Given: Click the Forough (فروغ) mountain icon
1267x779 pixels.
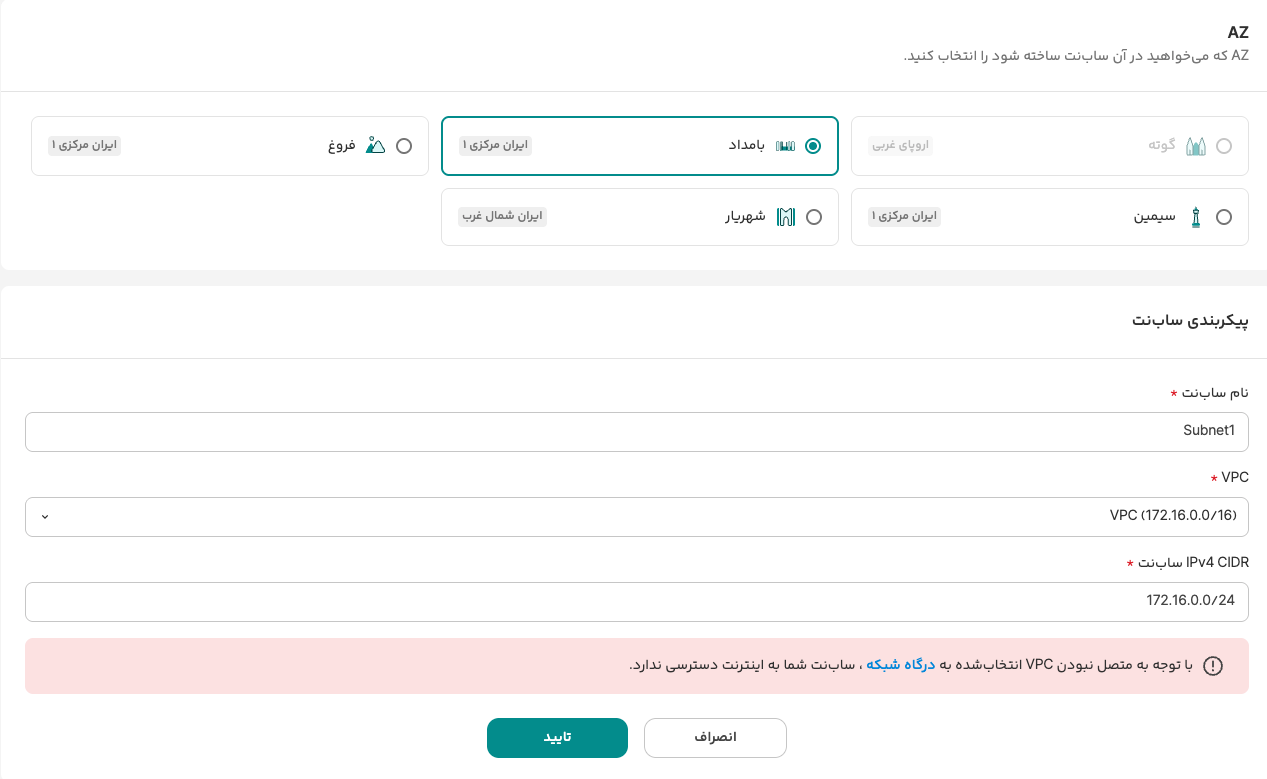Looking at the screenshot, I should tap(375, 146).
